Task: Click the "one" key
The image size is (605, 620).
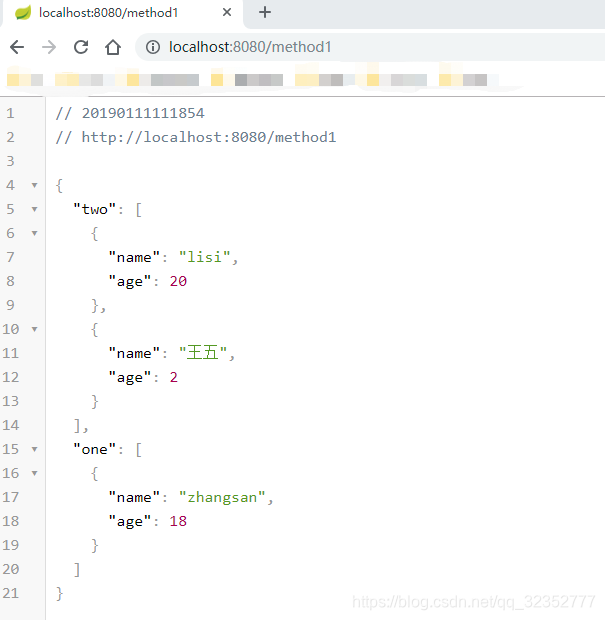Action: click(x=95, y=449)
